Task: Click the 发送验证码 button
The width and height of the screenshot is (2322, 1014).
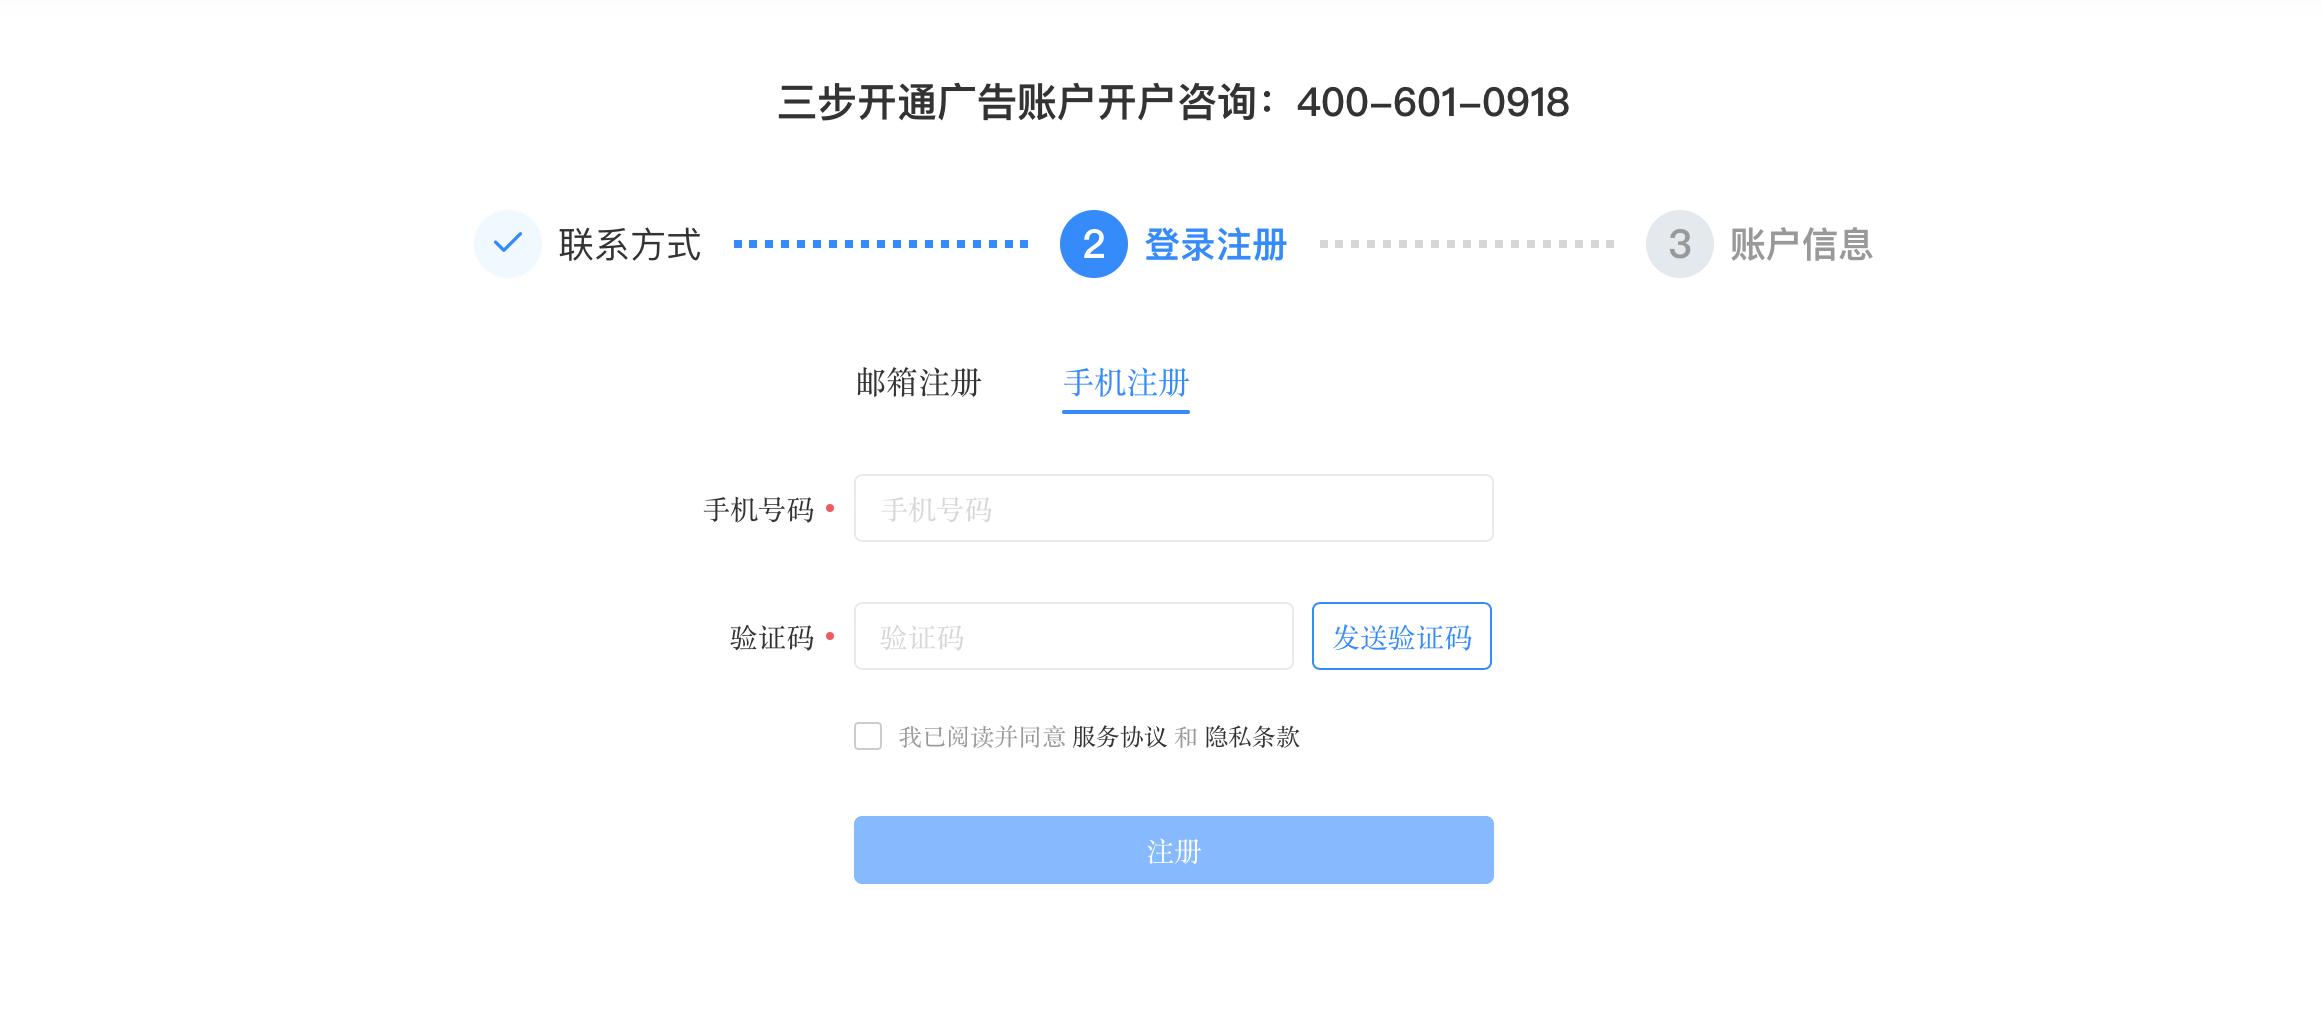Action: tap(1401, 636)
